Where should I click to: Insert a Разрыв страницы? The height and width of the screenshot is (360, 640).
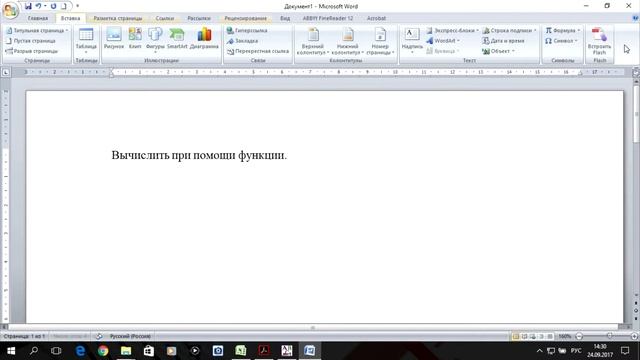coord(32,51)
